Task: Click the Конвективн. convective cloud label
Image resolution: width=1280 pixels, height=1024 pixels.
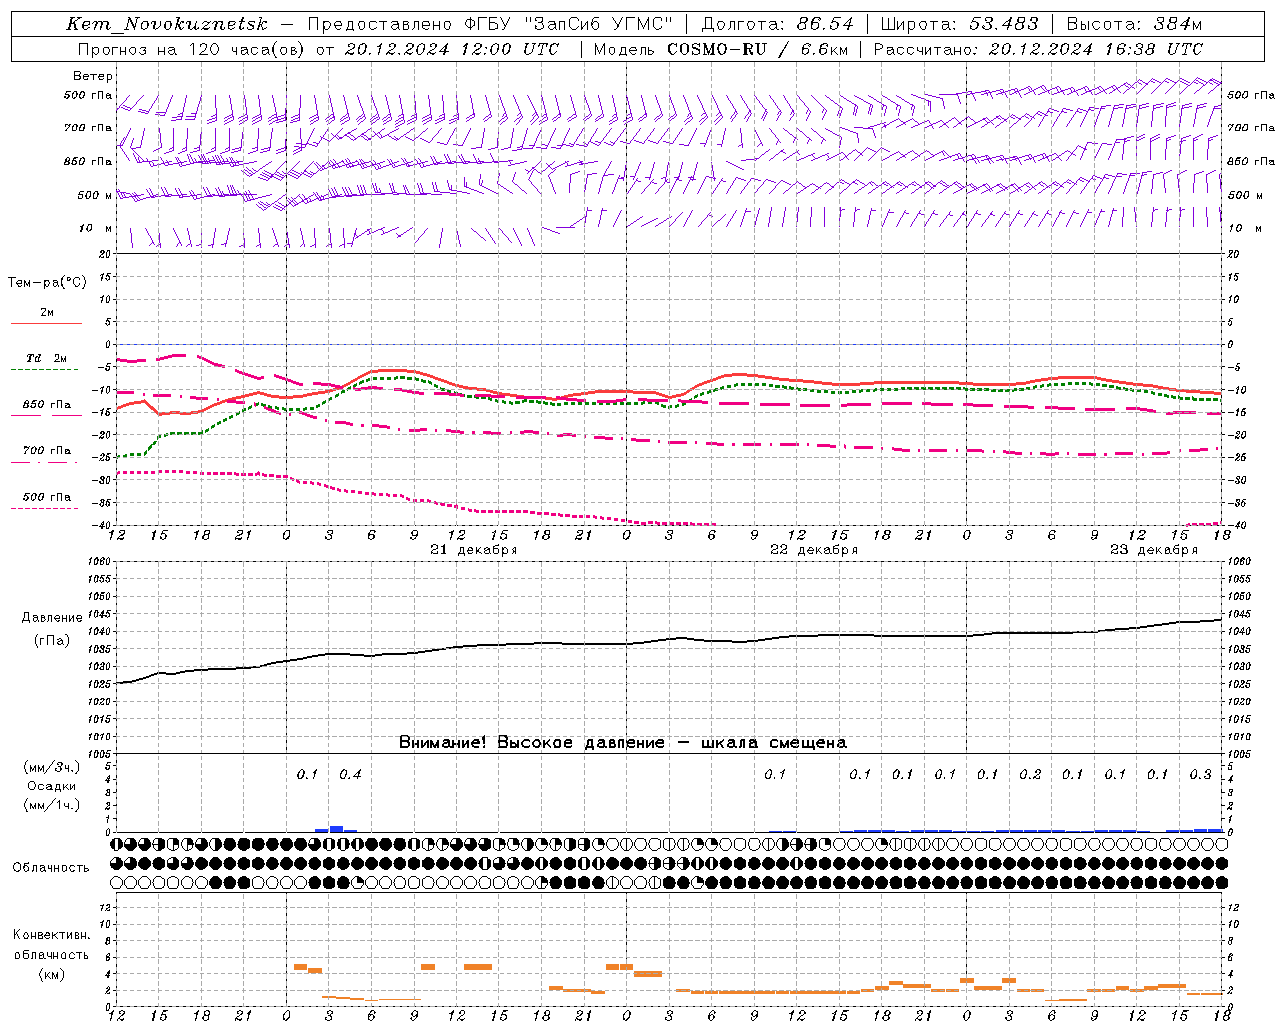Action: point(51,935)
